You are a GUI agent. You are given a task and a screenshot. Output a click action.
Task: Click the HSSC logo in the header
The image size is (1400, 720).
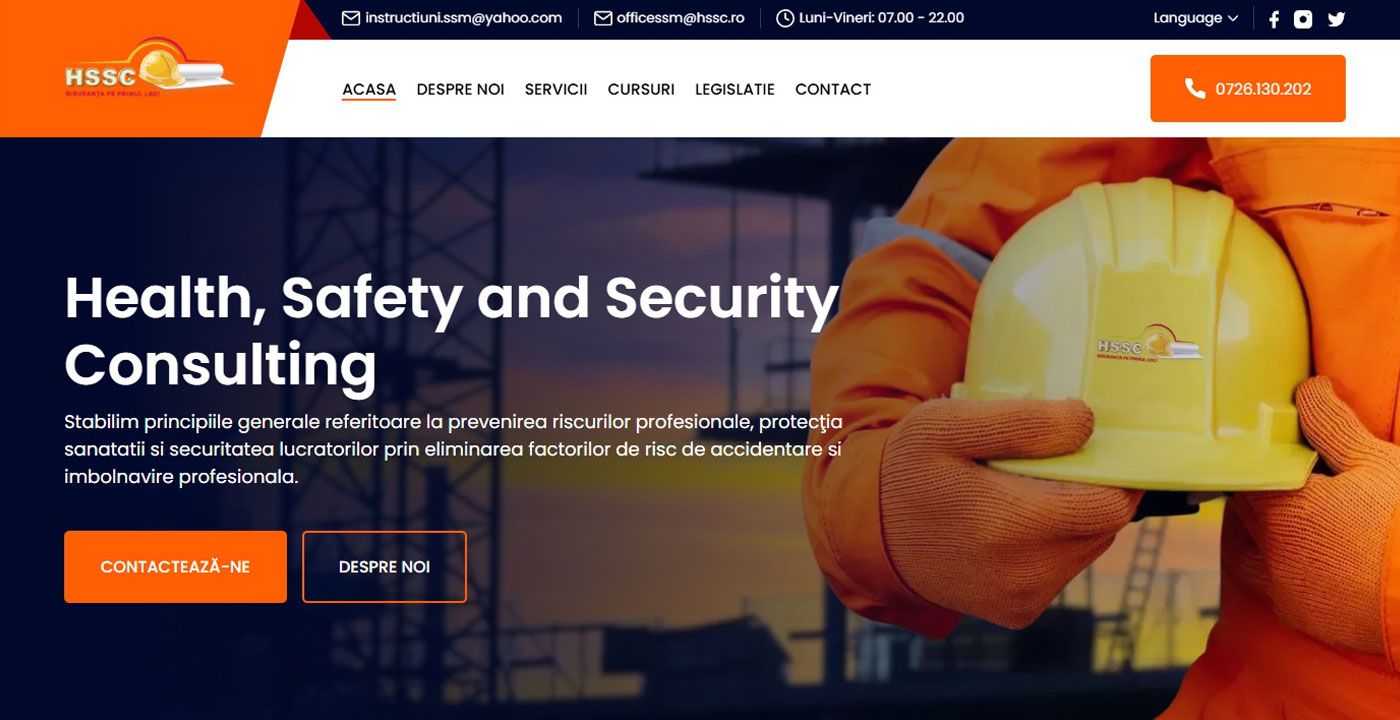pyautogui.click(x=150, y=67)
